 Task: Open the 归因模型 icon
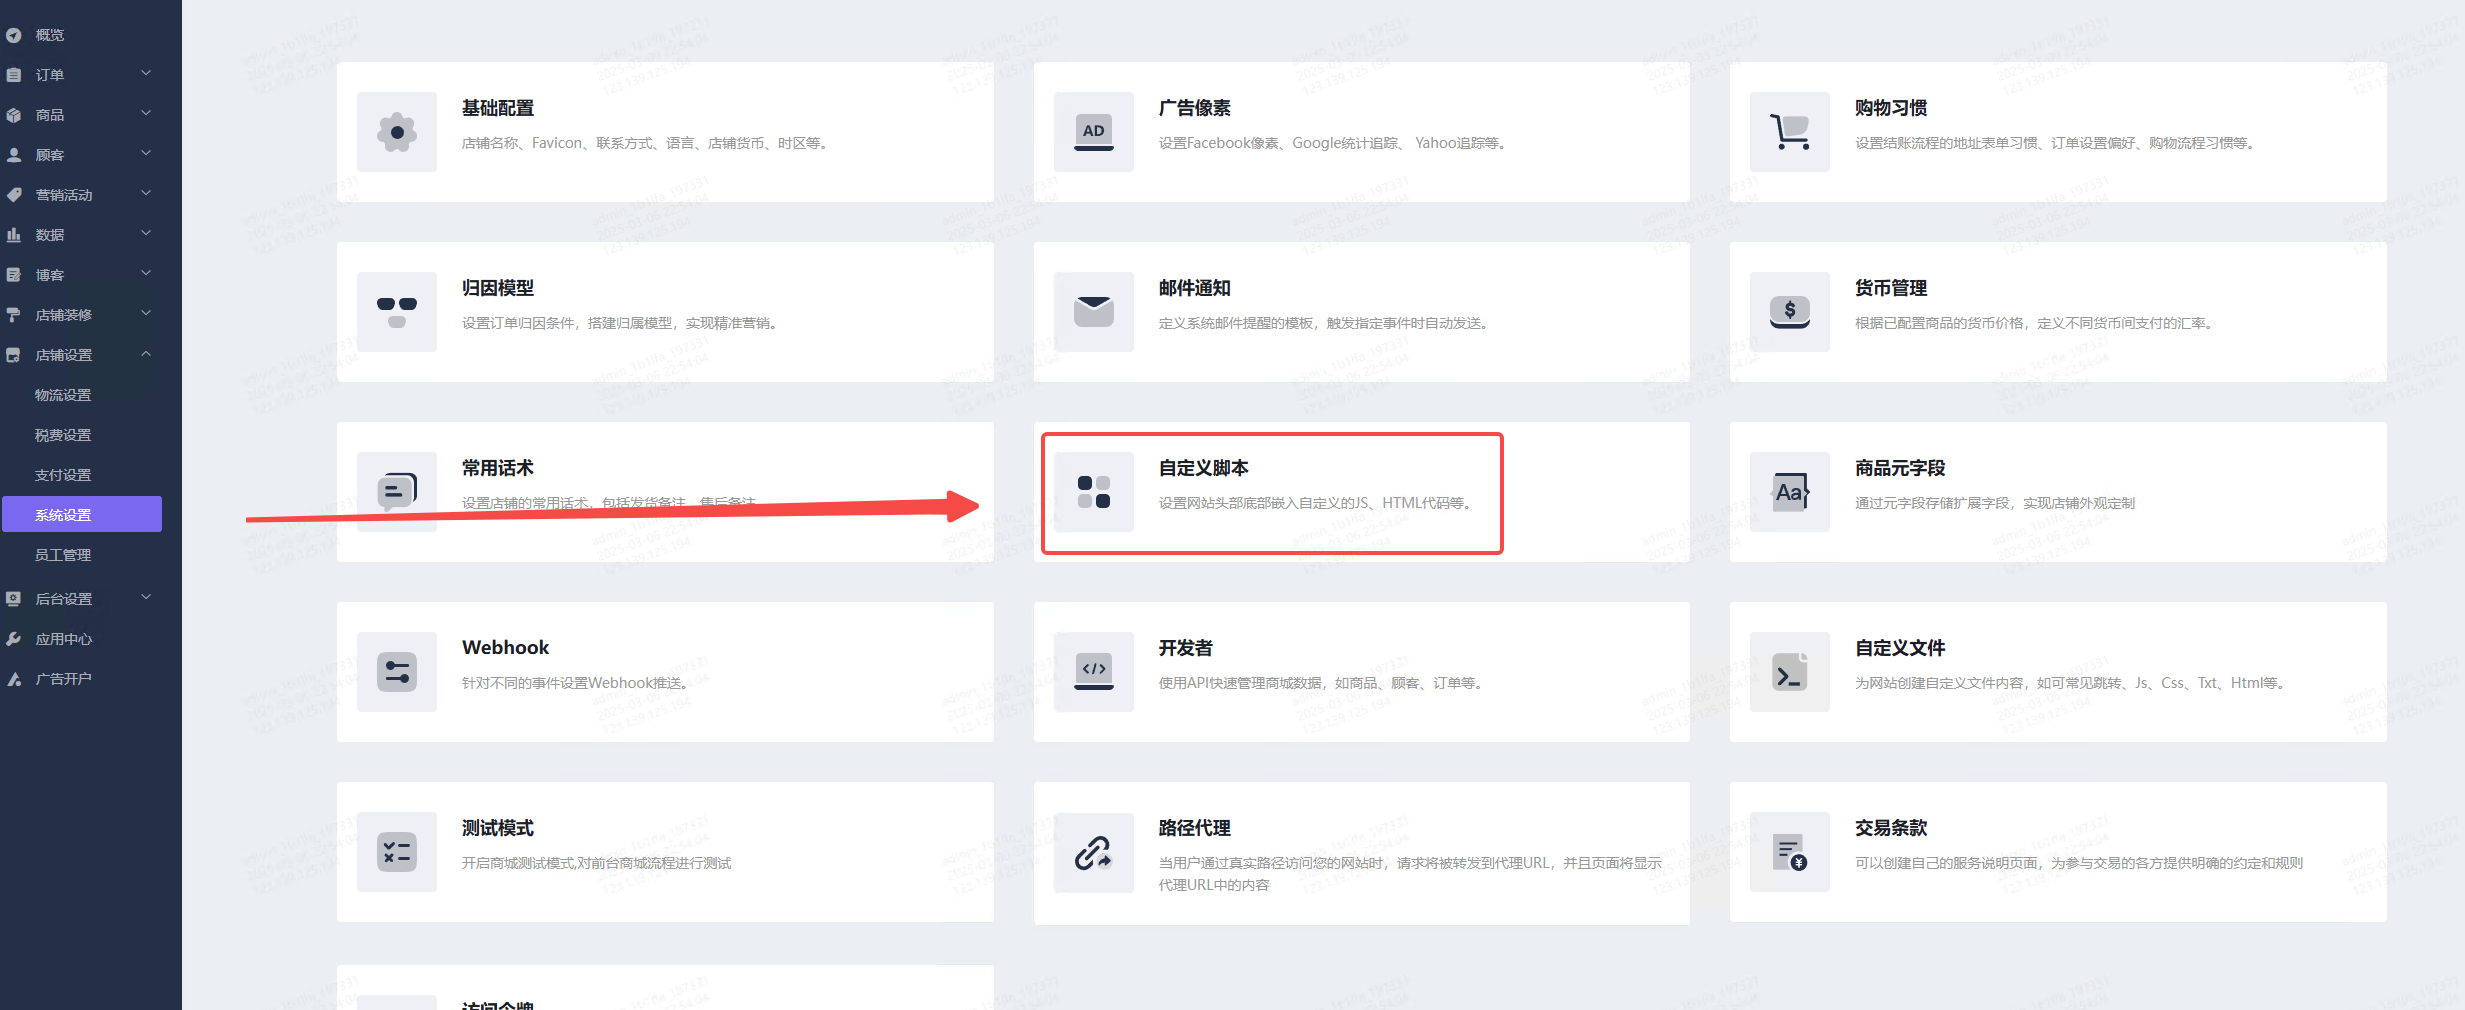pyautogui.click(x=397, y=312)
